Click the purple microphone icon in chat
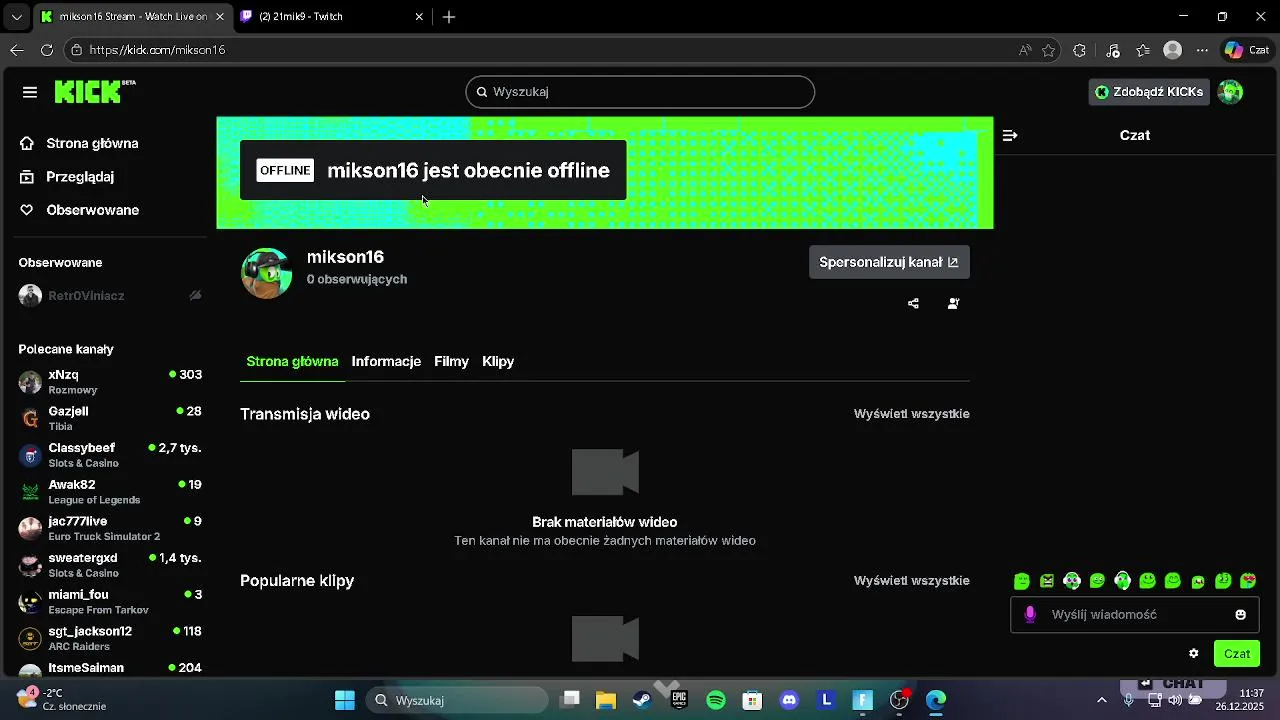The width and height of the screenshot is (1280, 720). [1030, 614]
